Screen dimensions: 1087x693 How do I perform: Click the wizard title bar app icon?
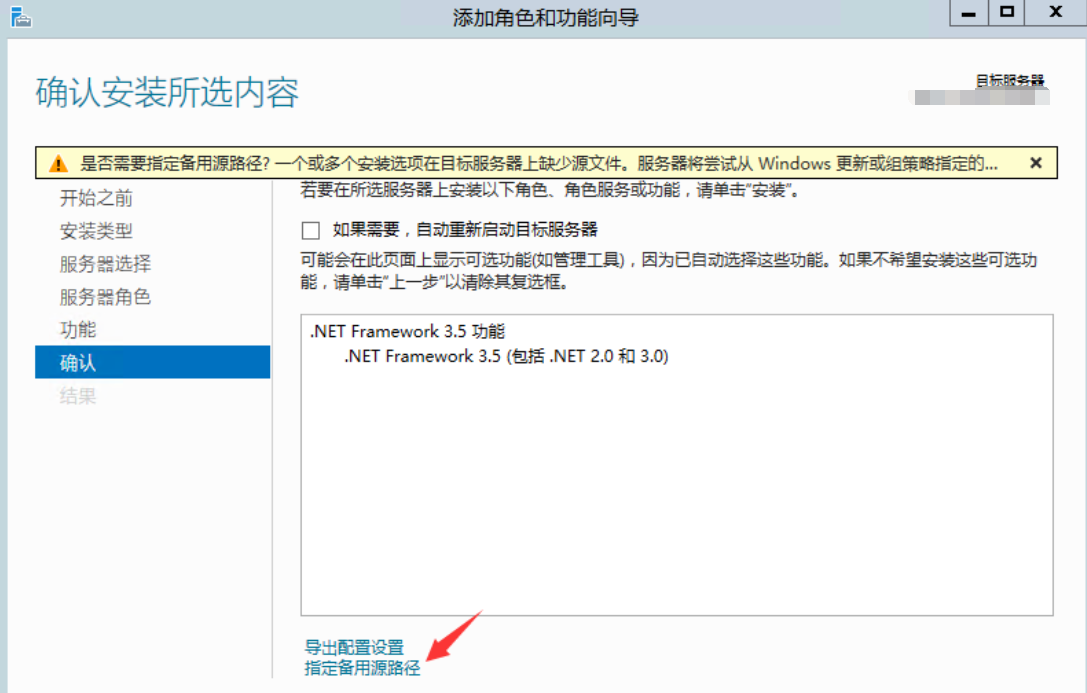21,17
